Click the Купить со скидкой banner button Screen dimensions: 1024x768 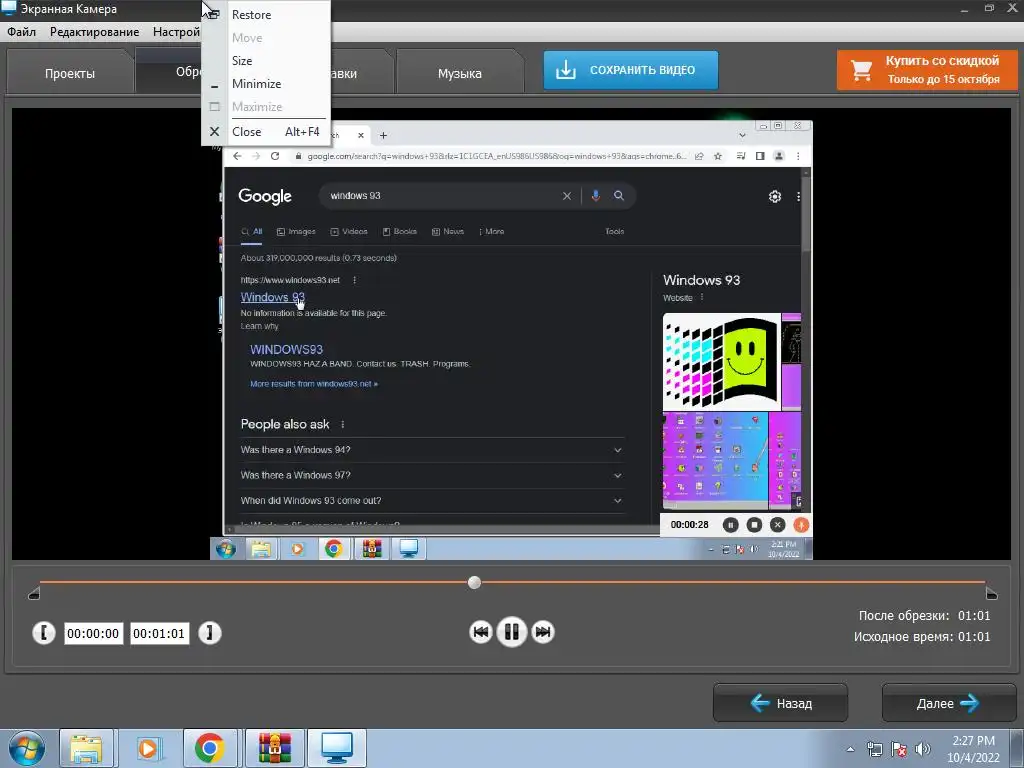[x=927, y=70]
